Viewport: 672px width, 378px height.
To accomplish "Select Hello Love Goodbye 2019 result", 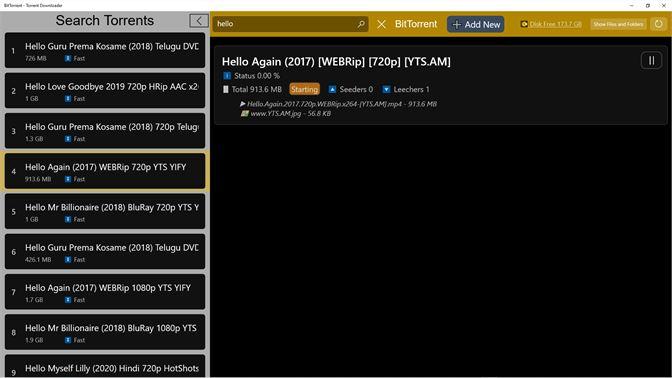I will point(105,91).
